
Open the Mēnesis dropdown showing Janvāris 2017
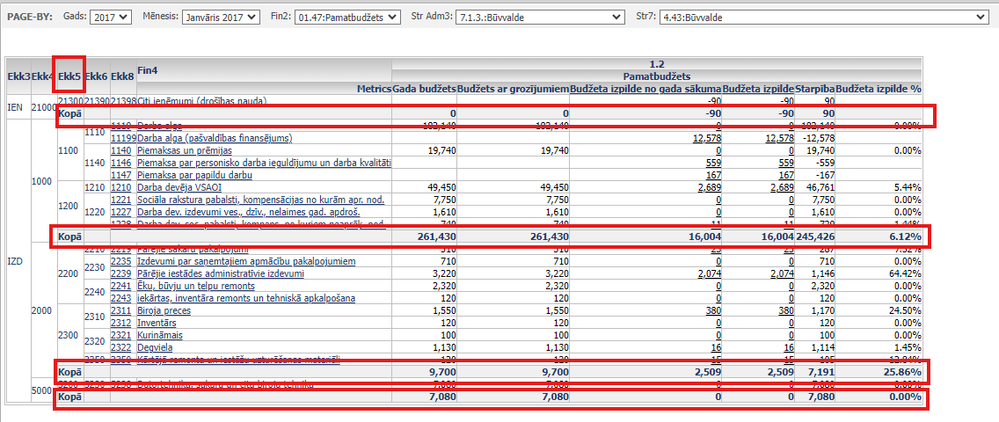221,17
